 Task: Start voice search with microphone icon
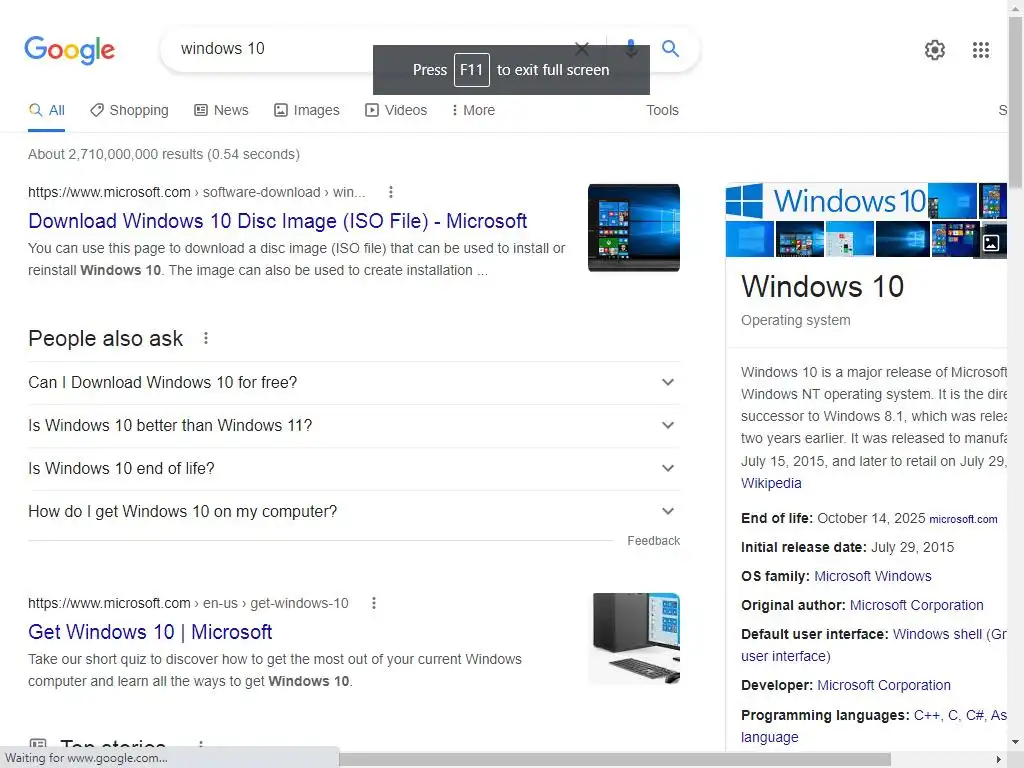[631, 48]
